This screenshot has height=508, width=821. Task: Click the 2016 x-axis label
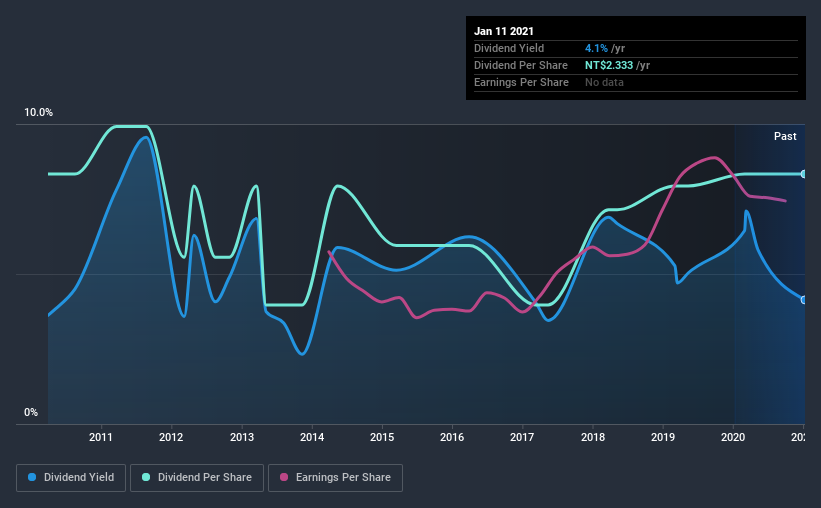452,437
